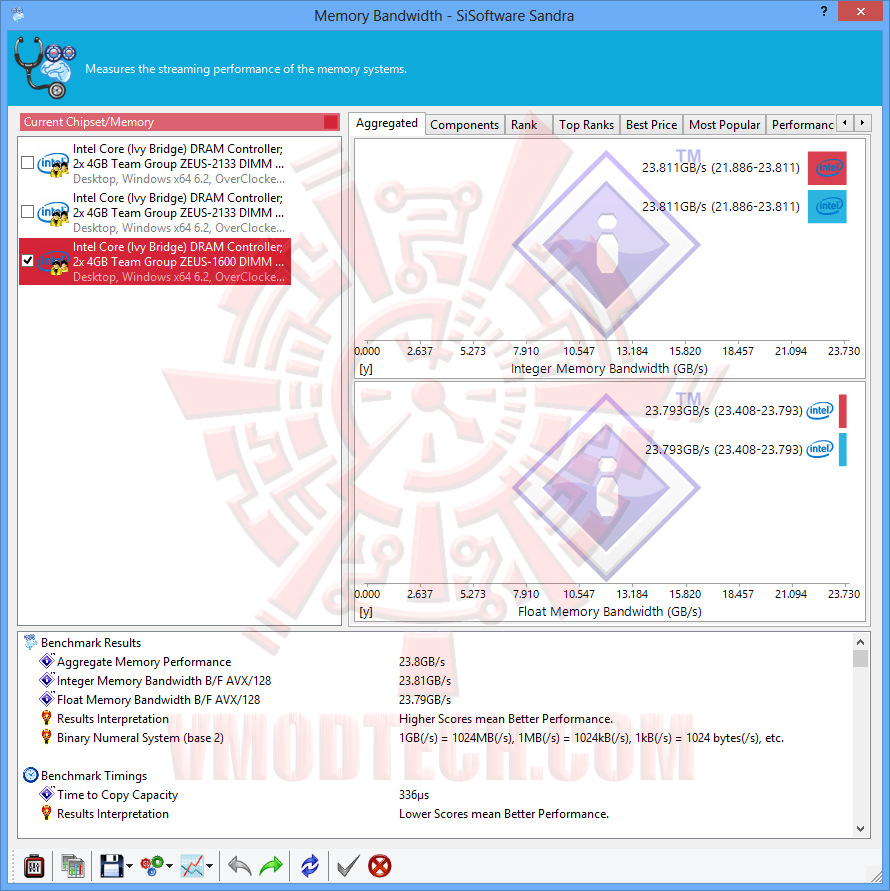This screenshot has width=890, height=891.
Task: Click the results list scroll down arrow
Action: point(860,828)
